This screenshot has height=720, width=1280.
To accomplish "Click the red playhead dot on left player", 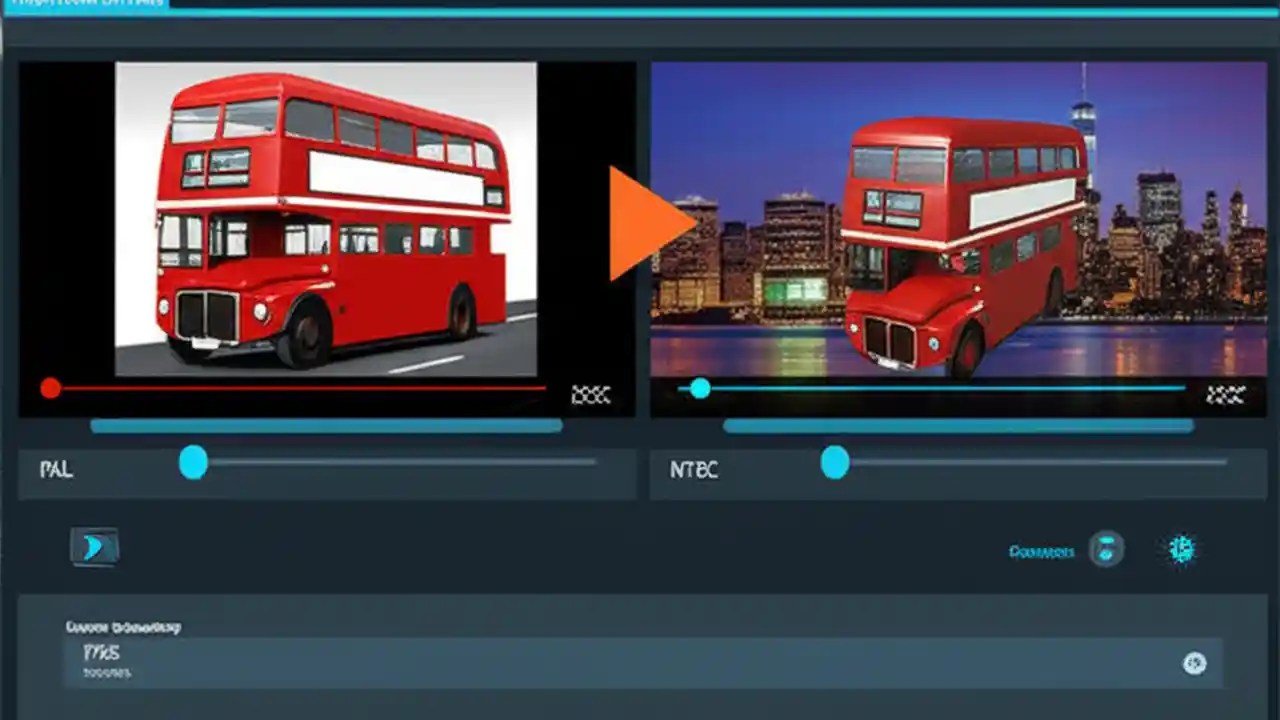I will pos(50,388).
